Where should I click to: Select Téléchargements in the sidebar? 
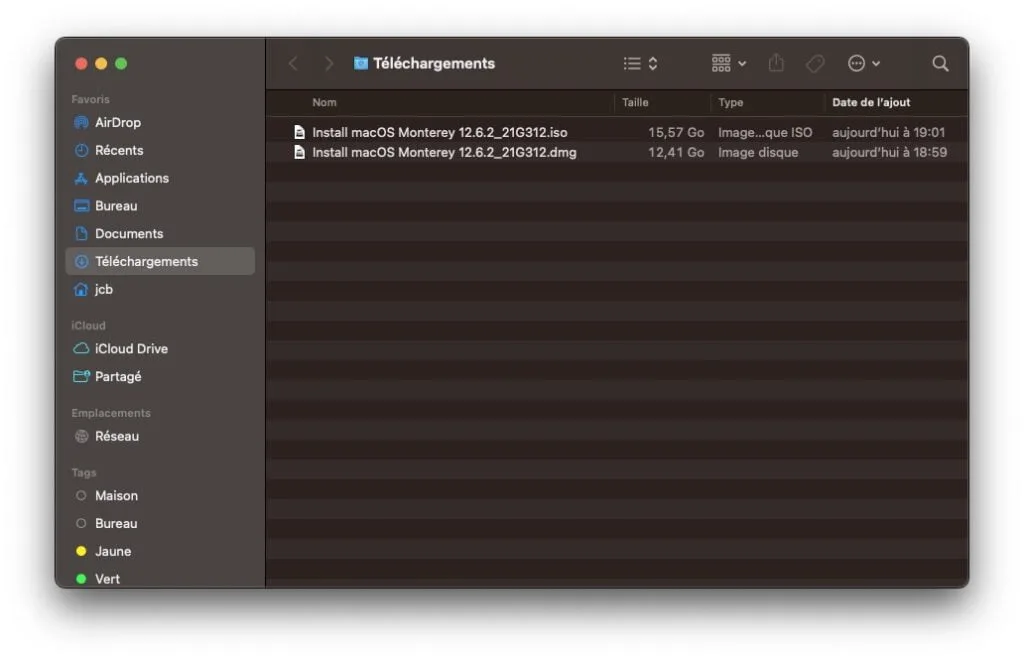click(160, 261)
